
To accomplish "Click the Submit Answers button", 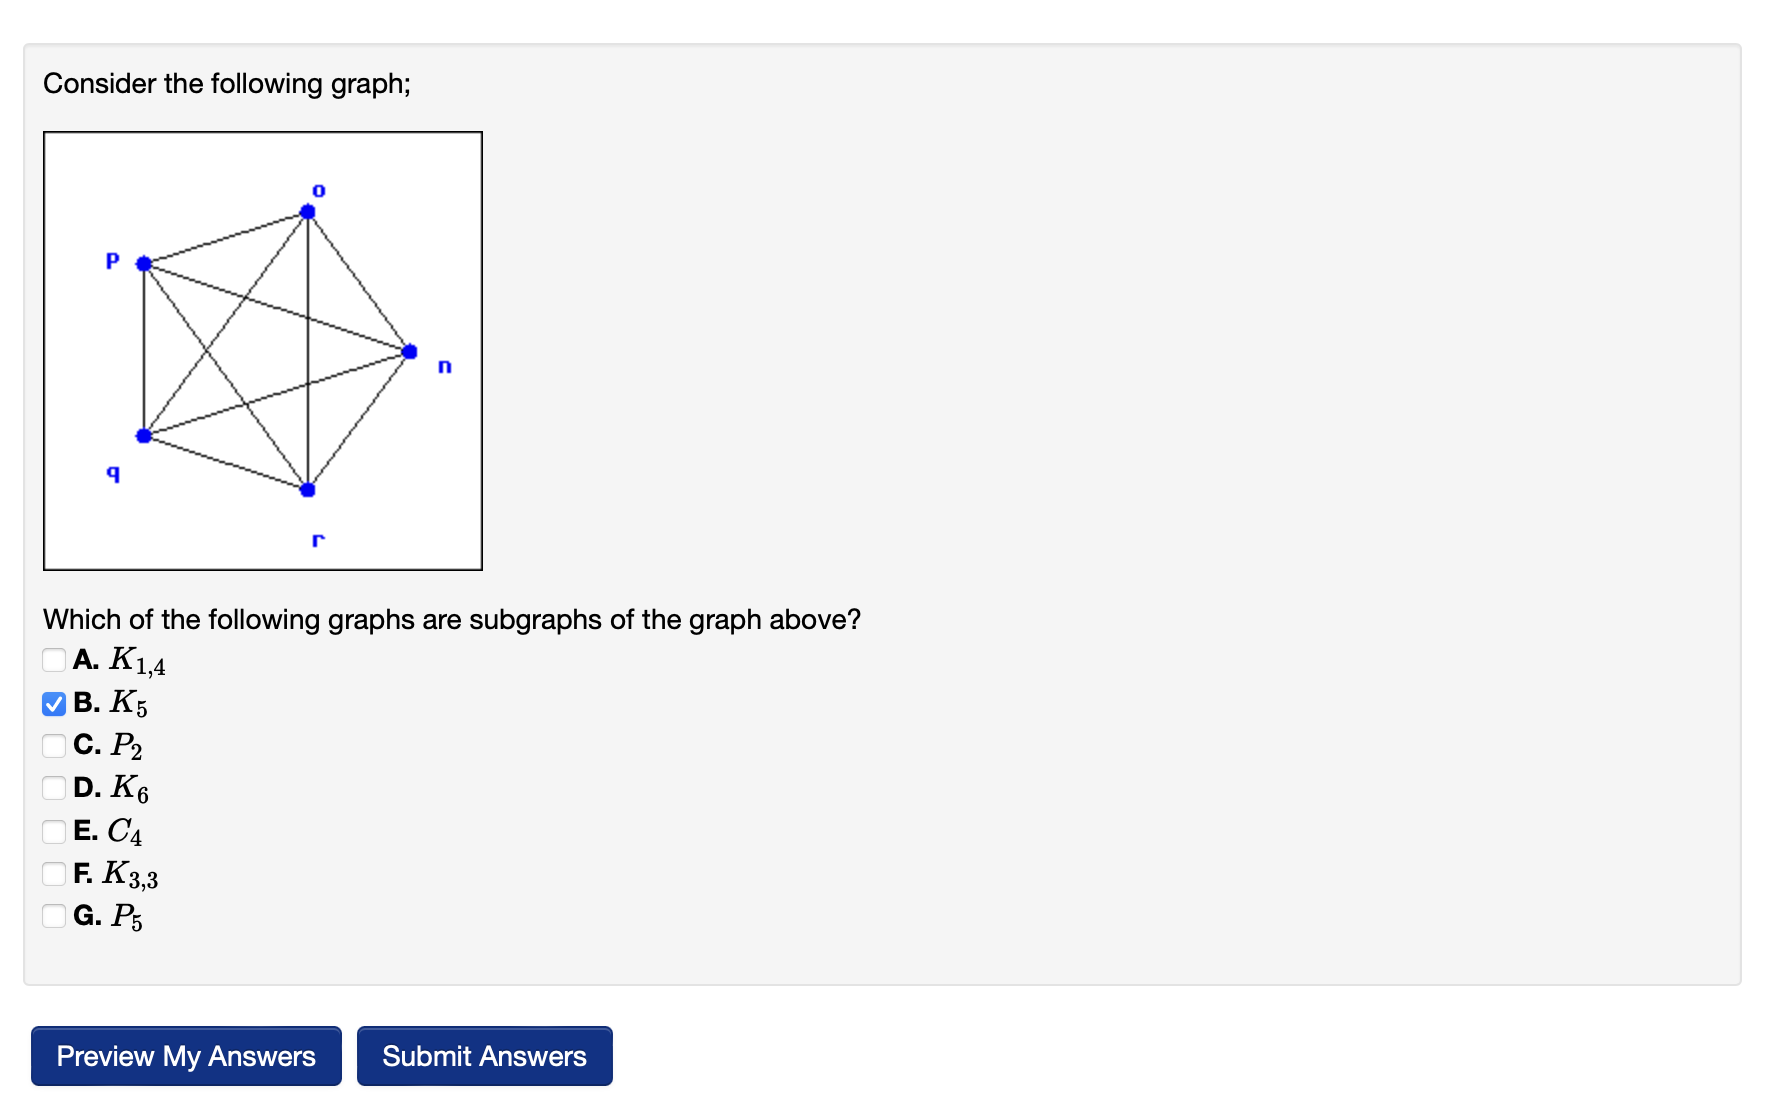I will point(484,1056).
